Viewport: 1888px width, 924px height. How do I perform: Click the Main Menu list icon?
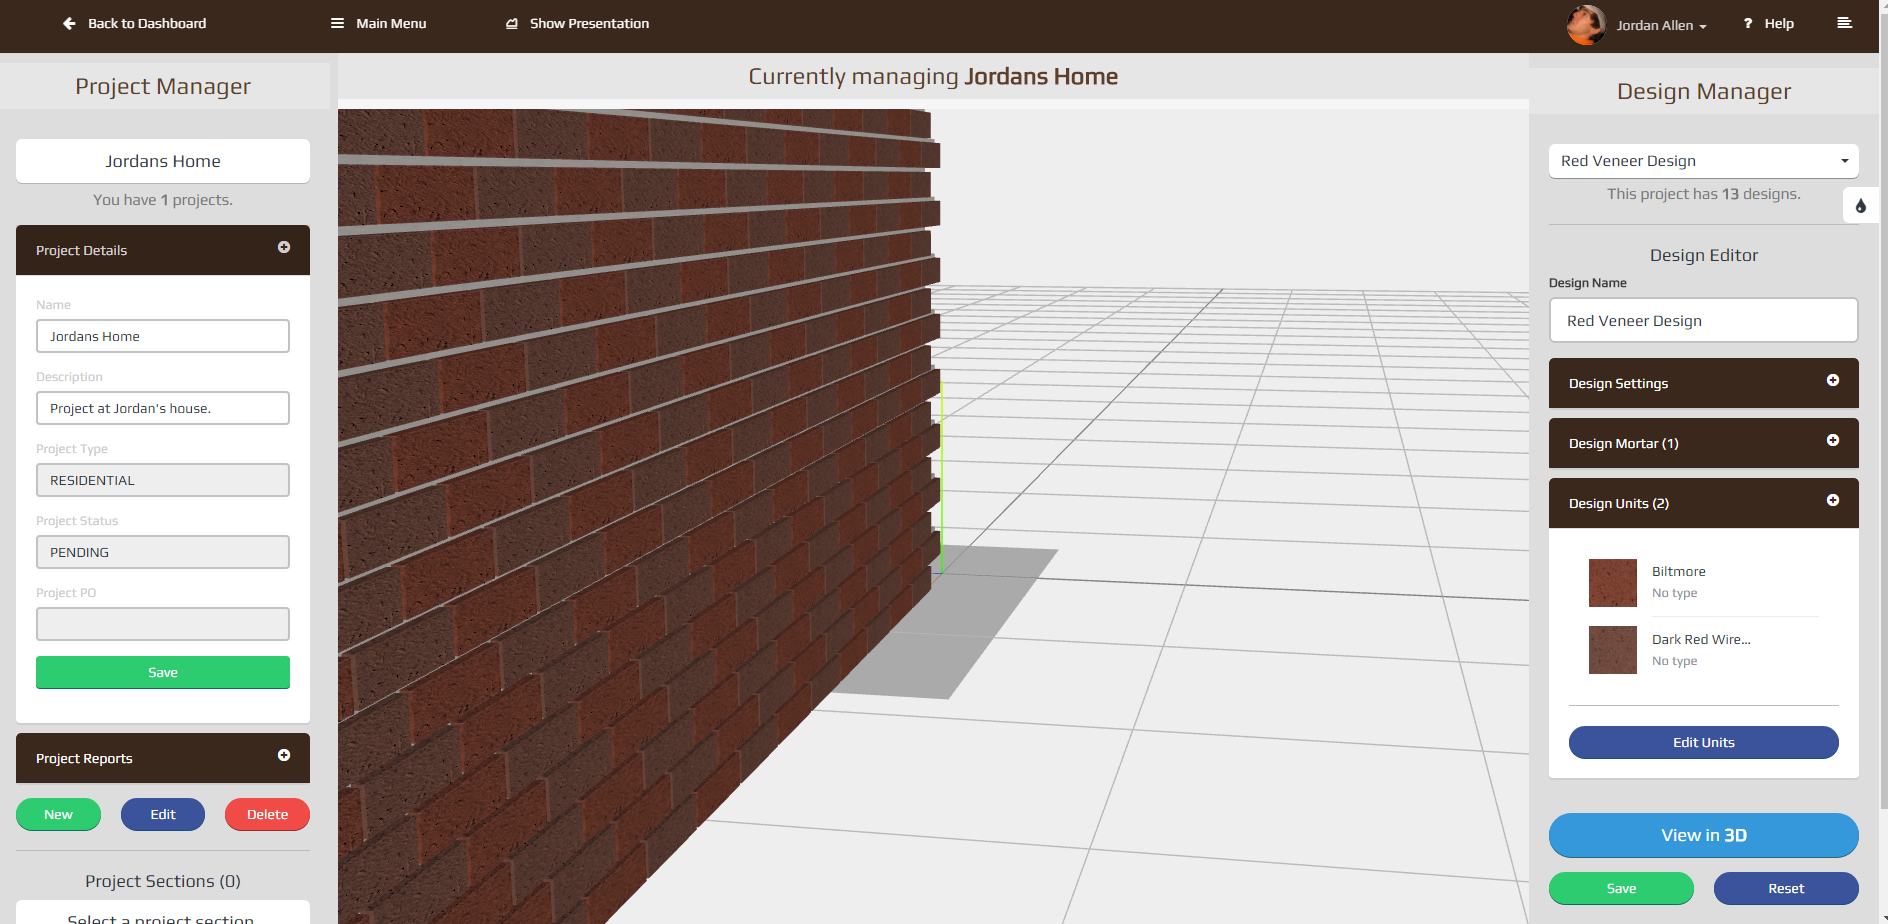(338, 22)
